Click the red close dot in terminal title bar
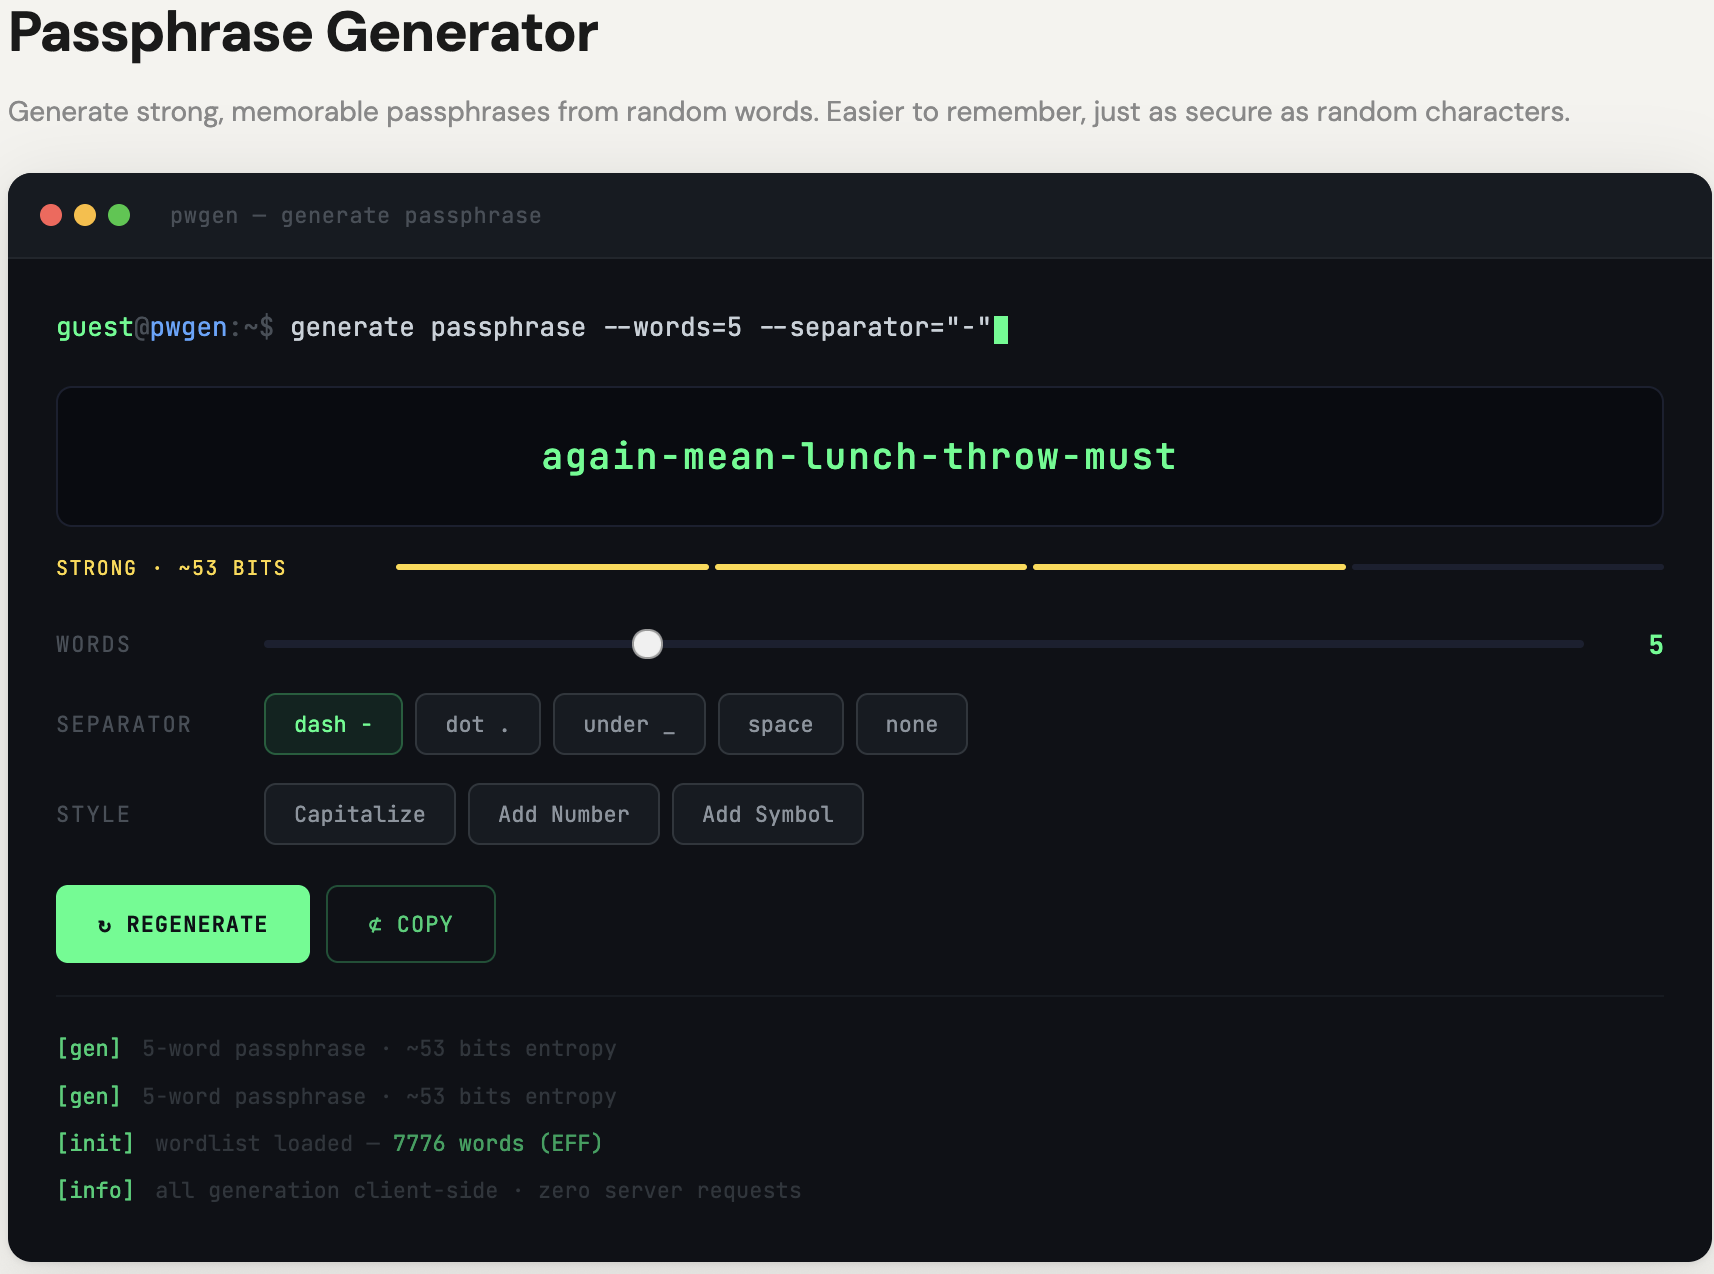The height and width of the screenshot is (1274, 1714). point(51,215)
